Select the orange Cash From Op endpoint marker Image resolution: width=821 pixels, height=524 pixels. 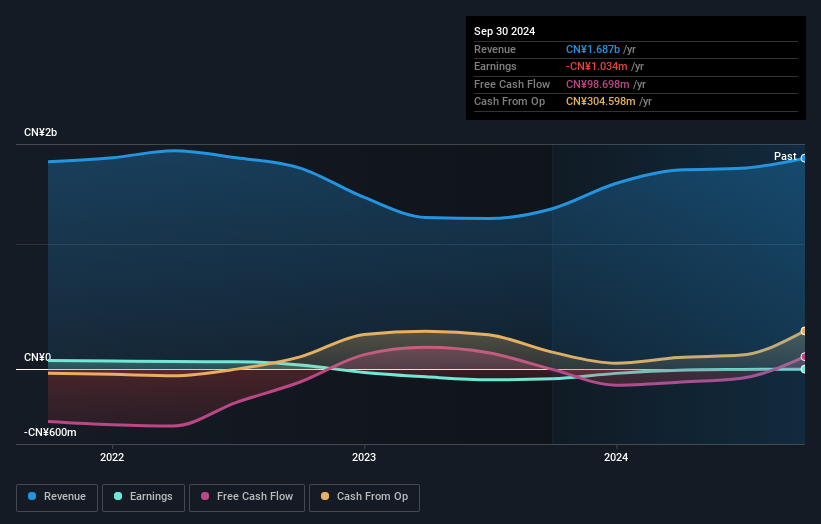pyautogui.click(x=804, y=331)
